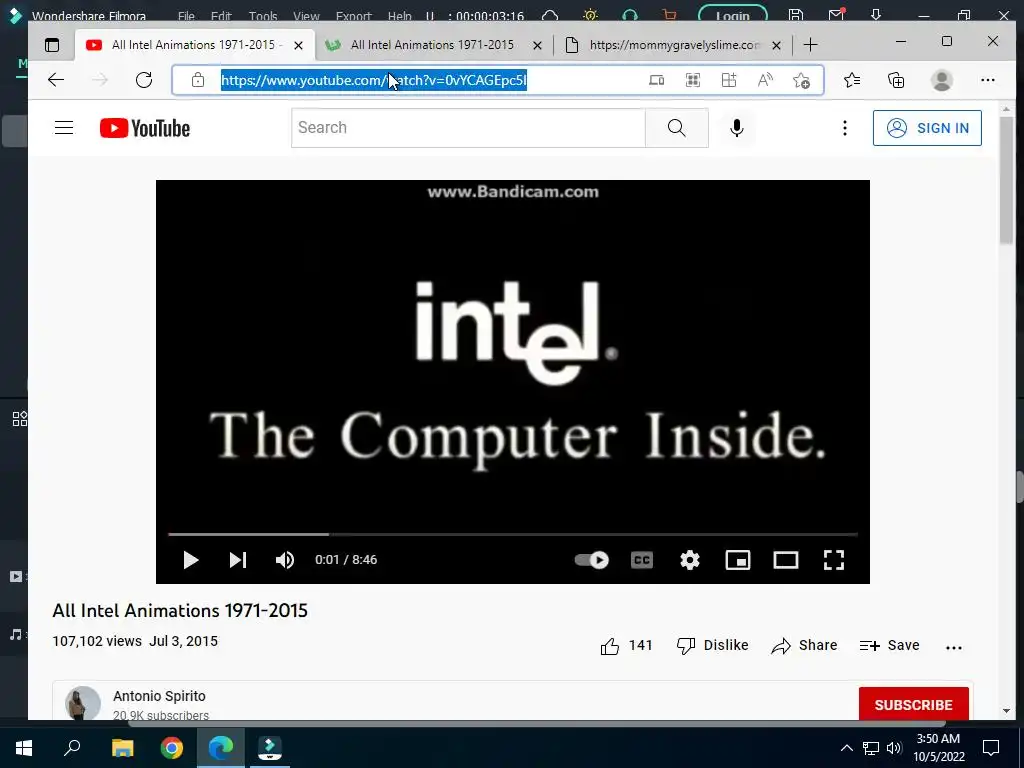
Task: Focus the YouTube search field
Action: [x=468, y=128]
